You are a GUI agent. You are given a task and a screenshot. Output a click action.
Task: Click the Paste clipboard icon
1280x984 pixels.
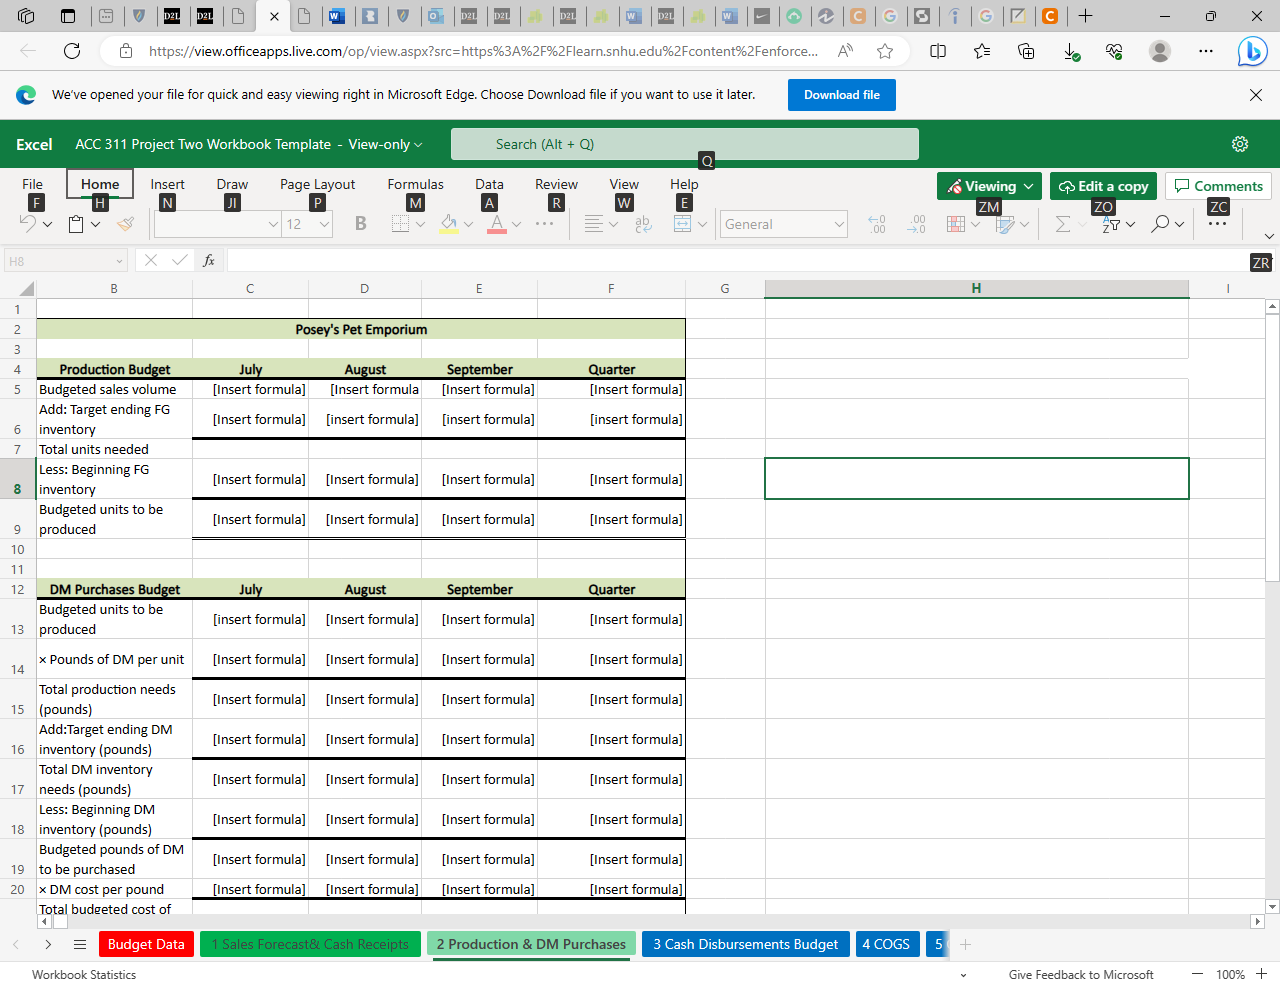[76, 224]
